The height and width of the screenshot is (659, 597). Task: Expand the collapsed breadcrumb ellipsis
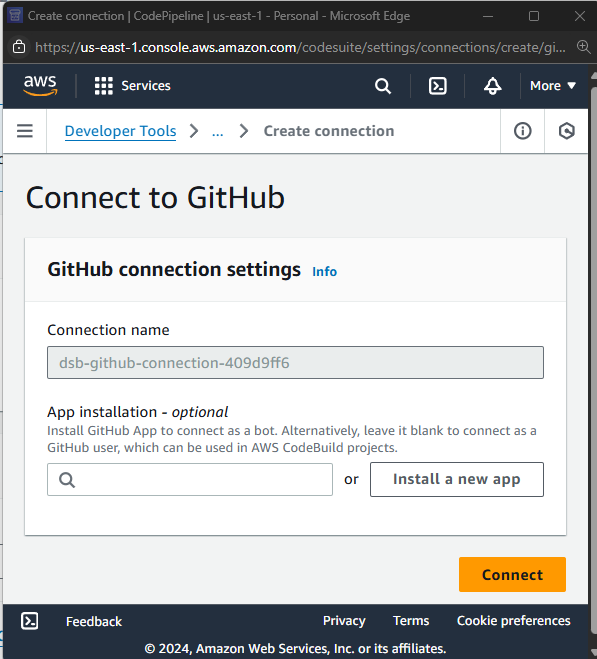point(217,132)
